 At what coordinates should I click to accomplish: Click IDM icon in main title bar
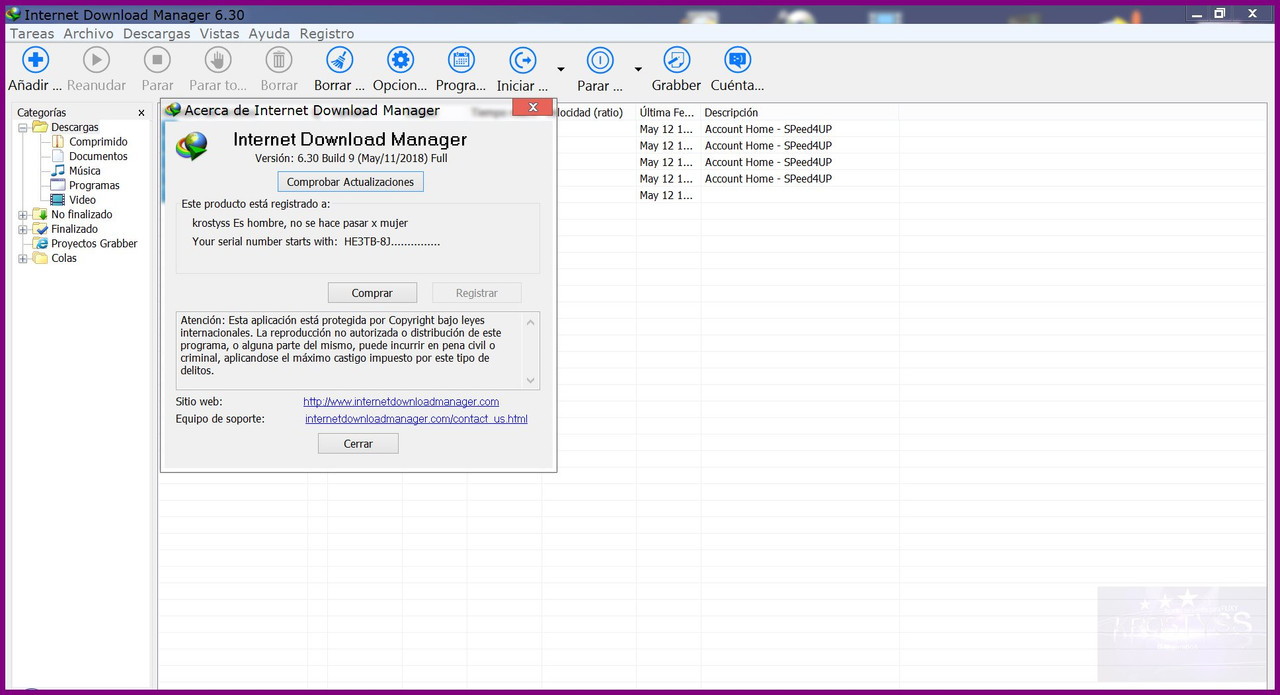coord(13,14)
